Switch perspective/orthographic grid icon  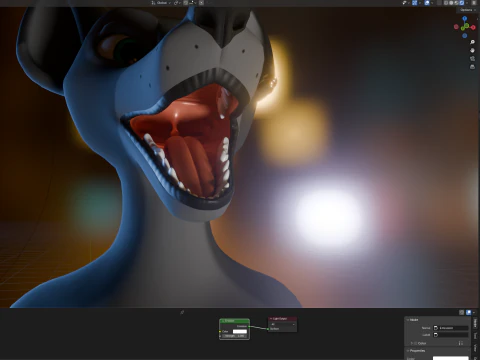pyautogui.click(x=472, y=67)
